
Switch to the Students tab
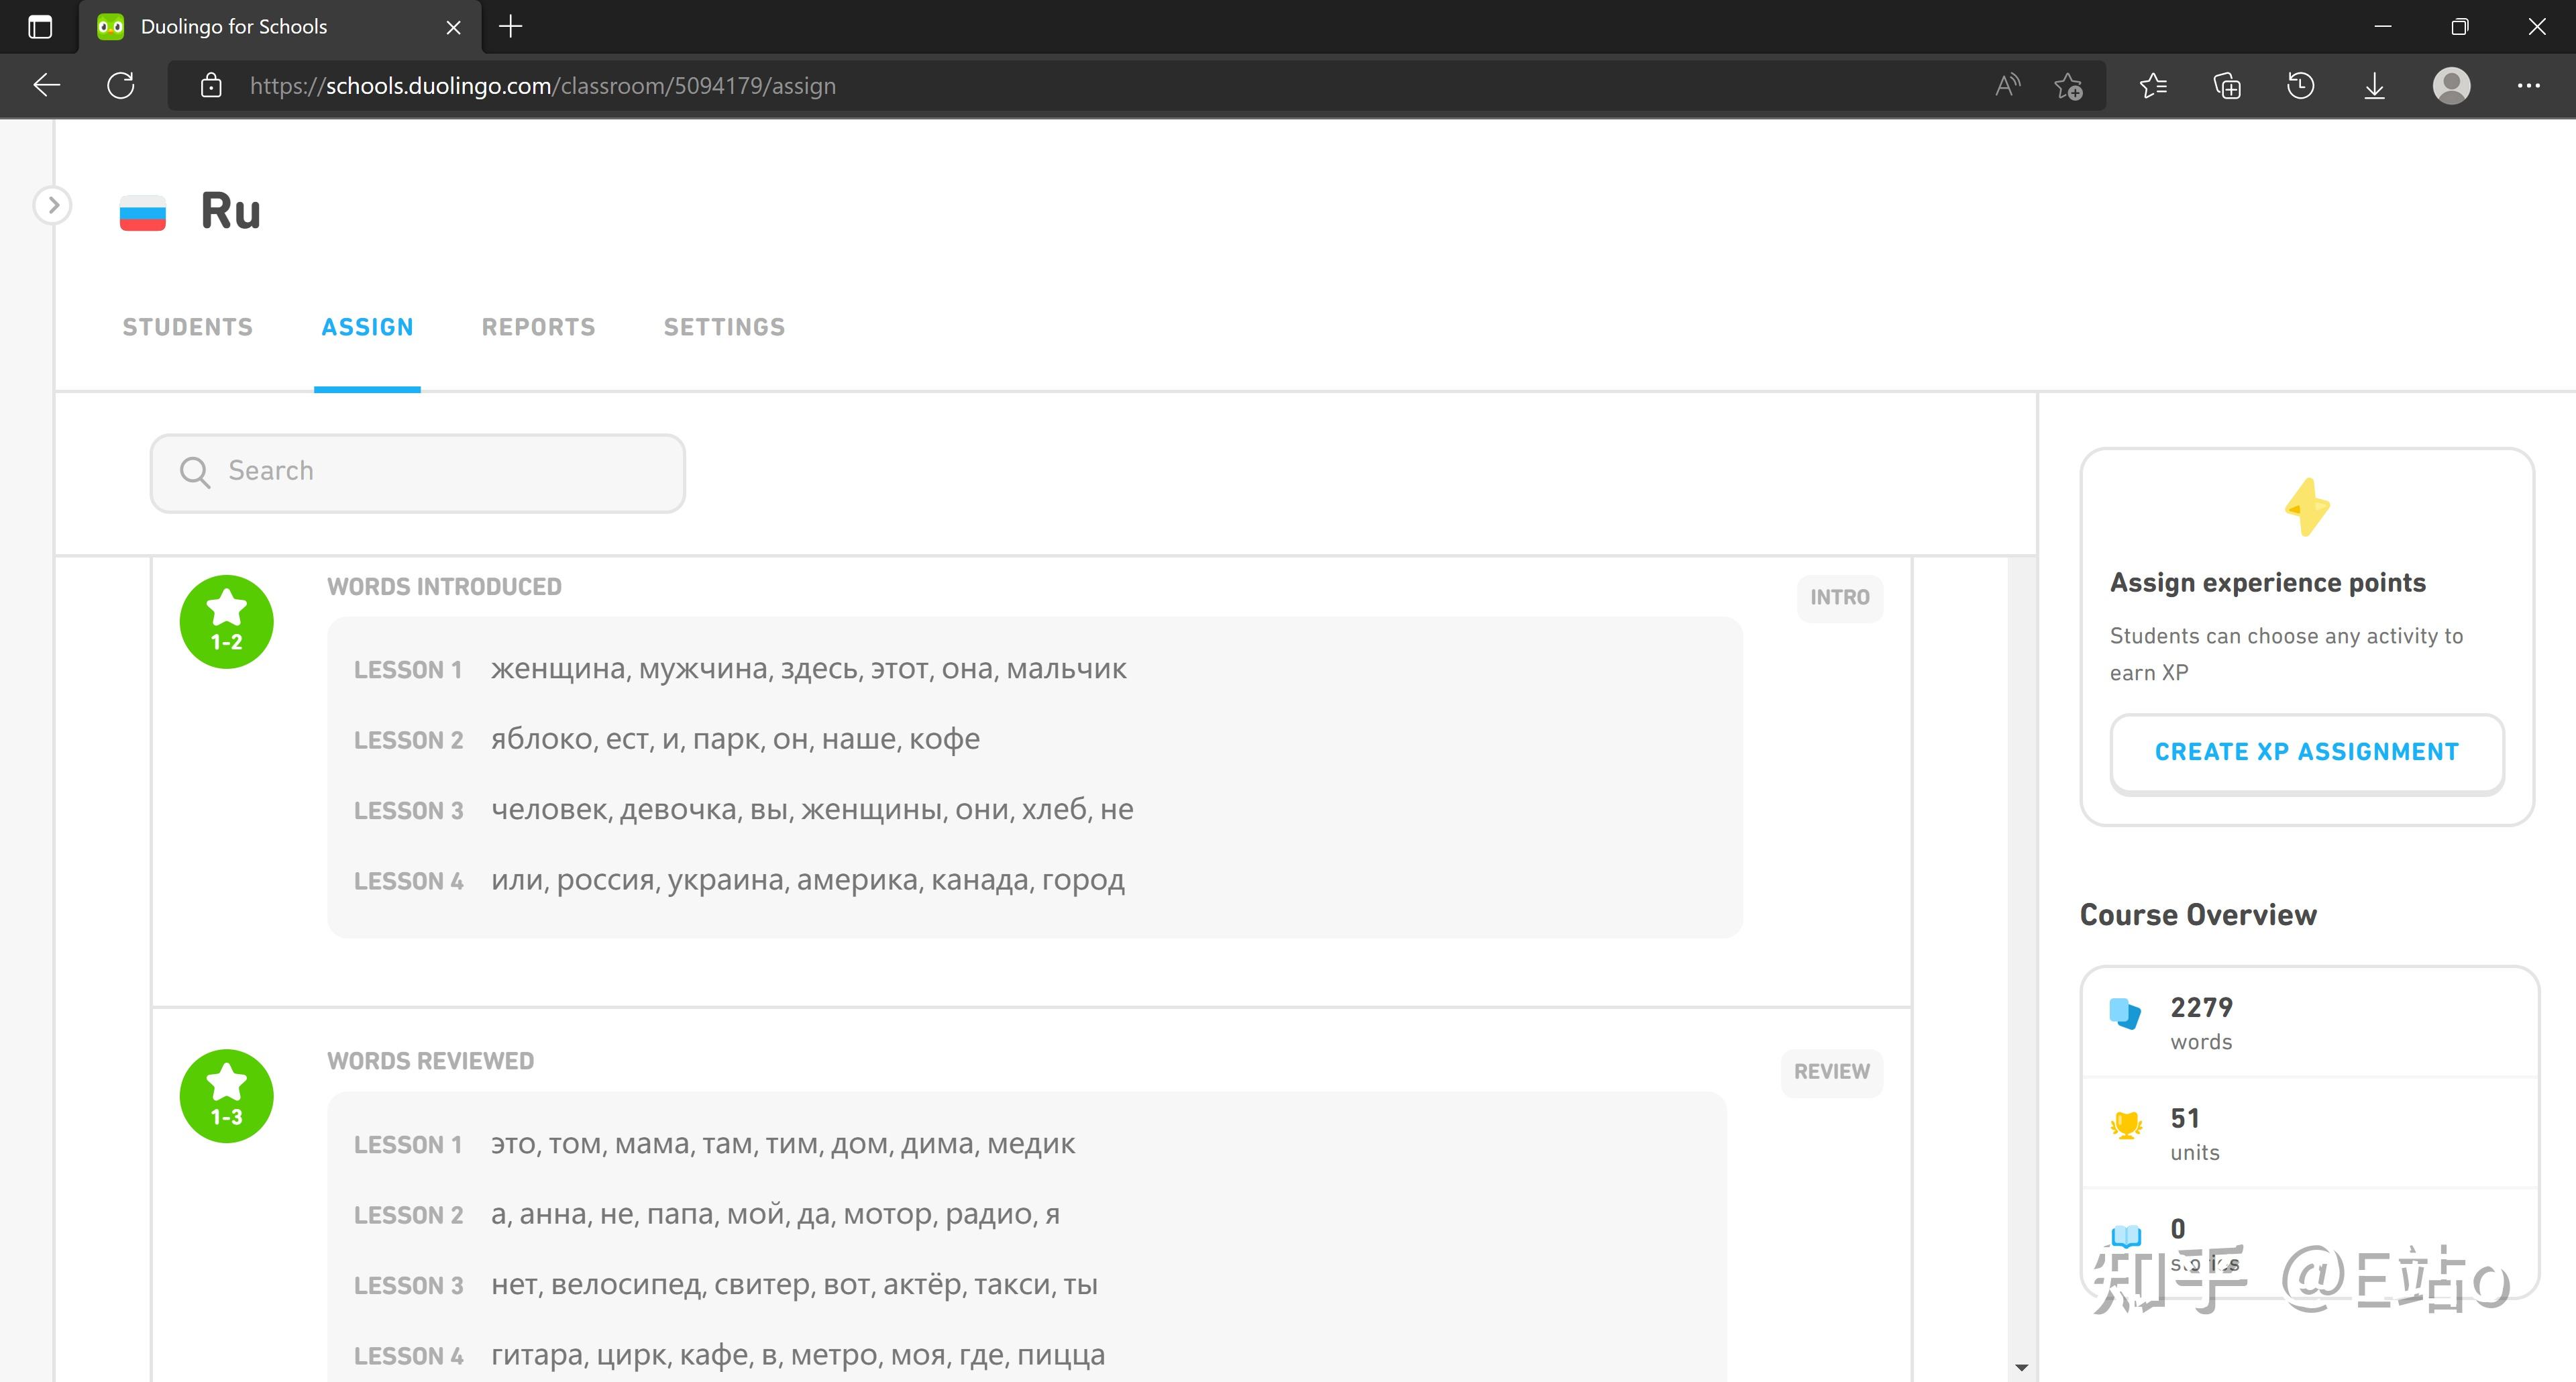coord(187,327)
